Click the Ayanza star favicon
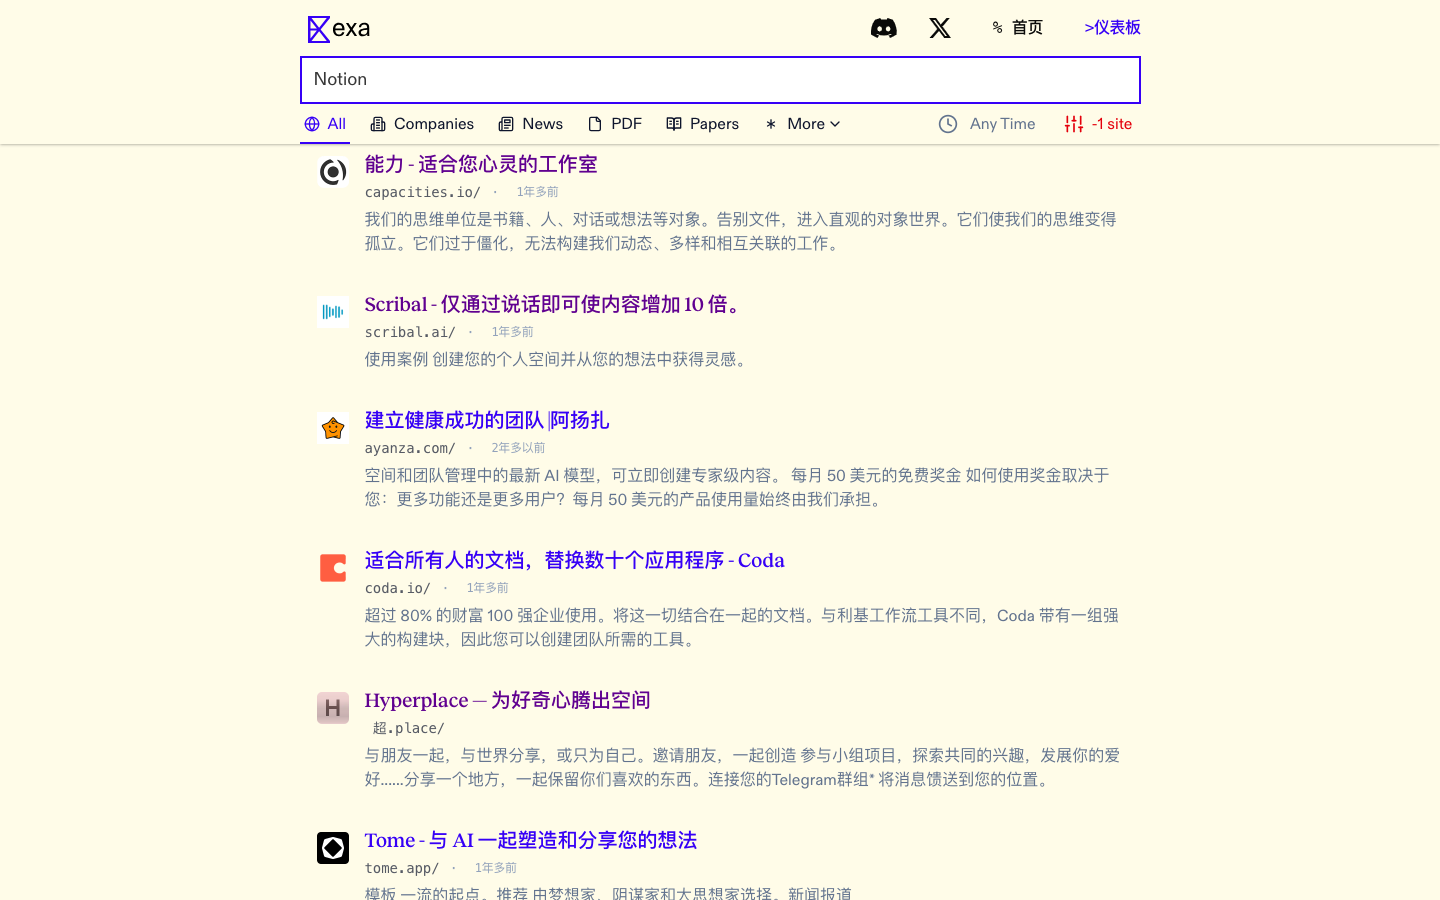Screen dimensions: 1440x900 pos(332,427)
